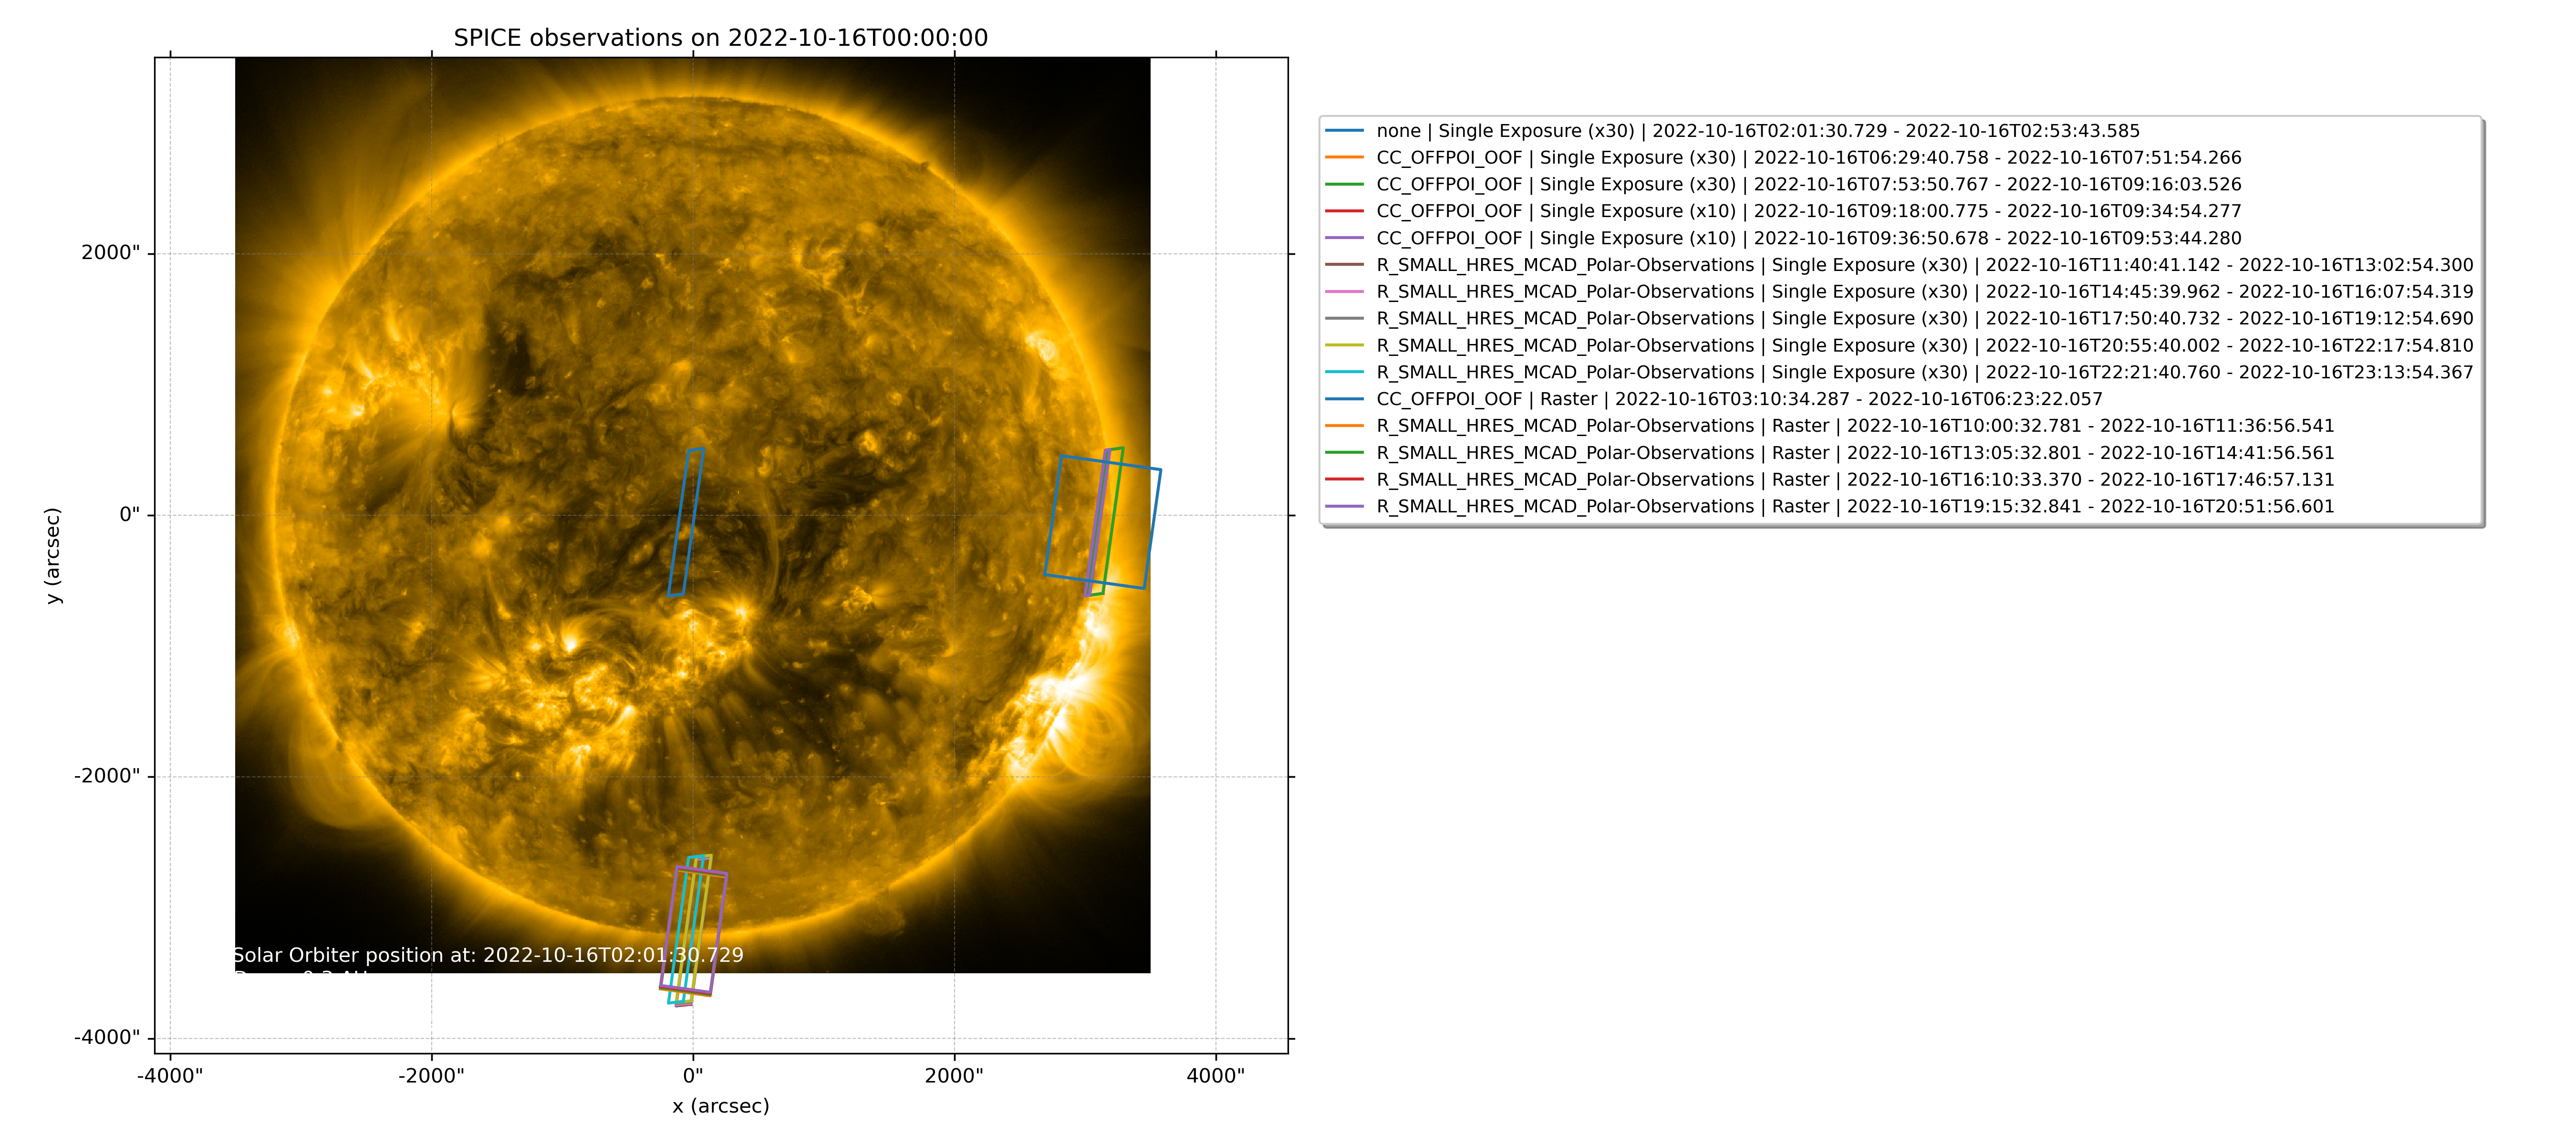This screenshot has height=1145, width=2576.
Task: Click the x (arcsec) axis label
Action: tap(720, 1106)
